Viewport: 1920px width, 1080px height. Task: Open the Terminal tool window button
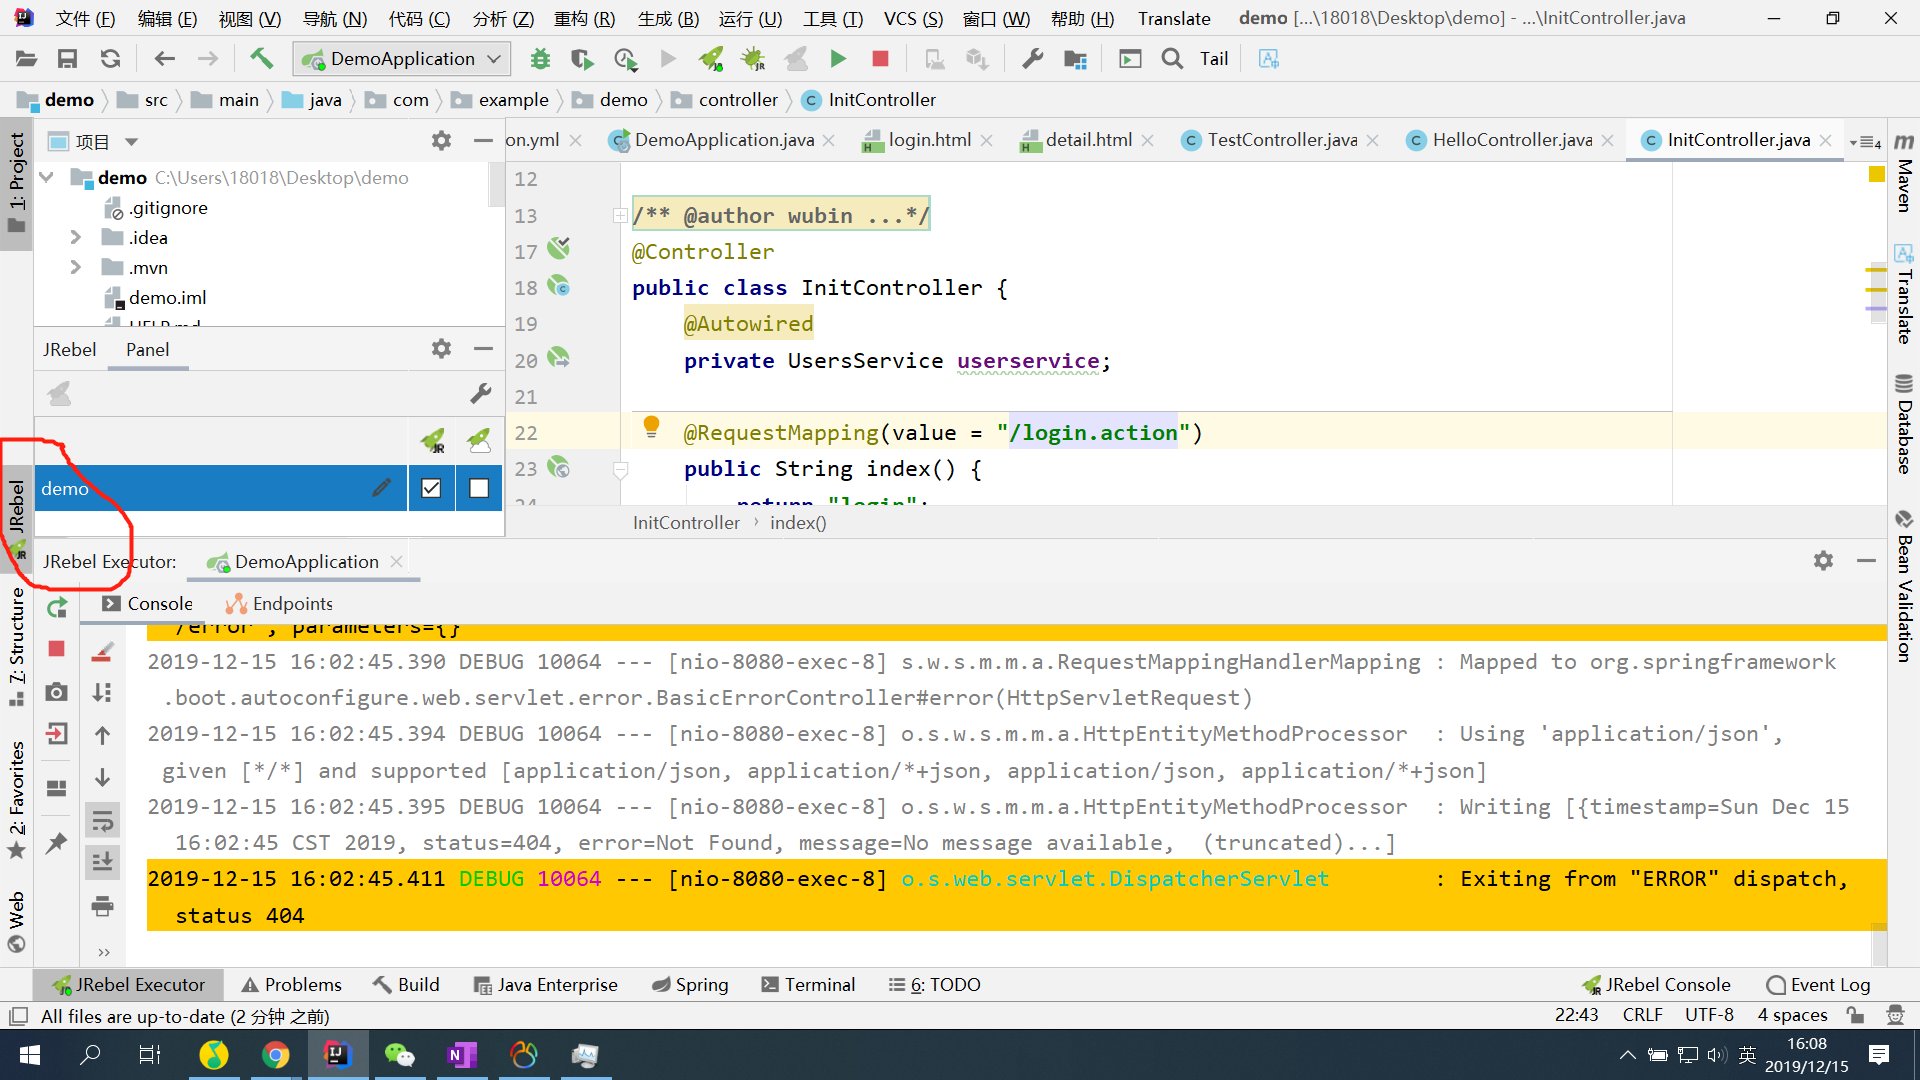point(808,985)
